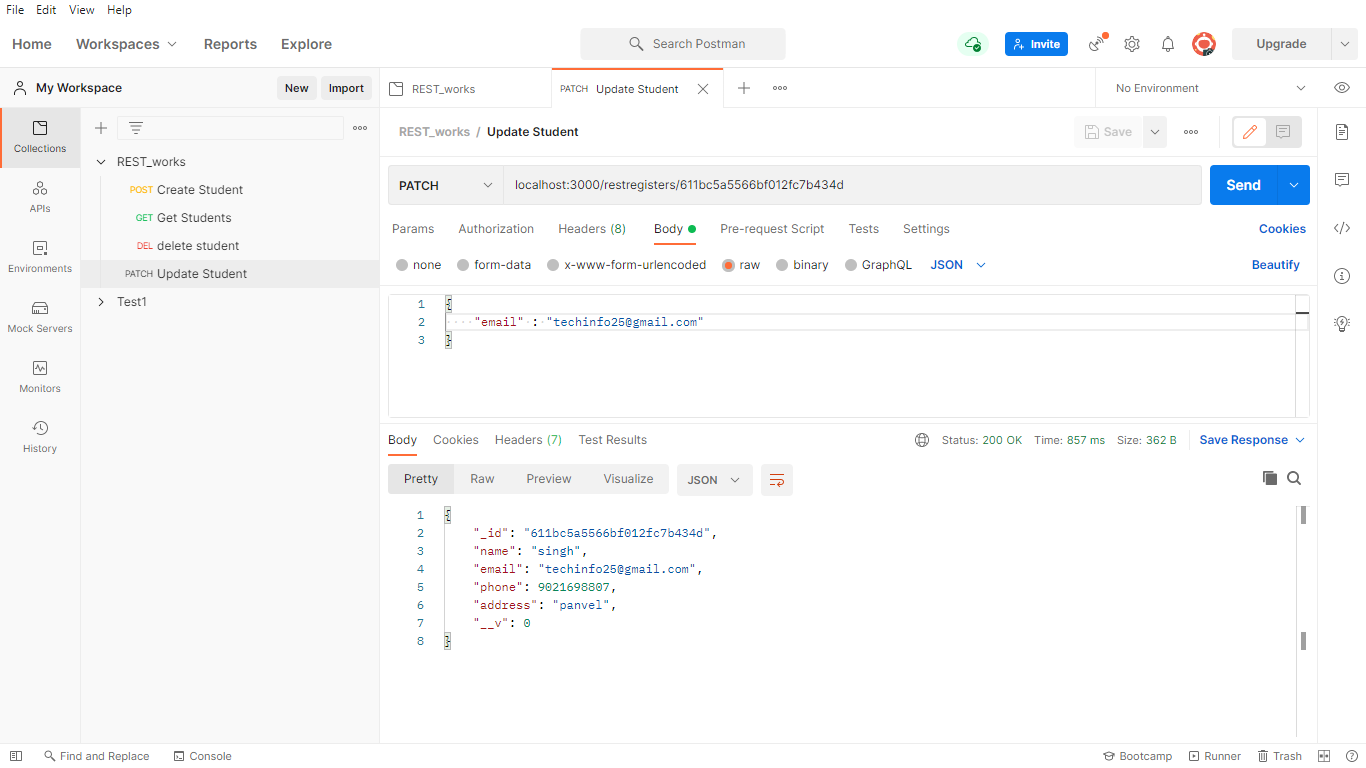
Task: Copy response with the copy icon
Action: [1270, 478]
